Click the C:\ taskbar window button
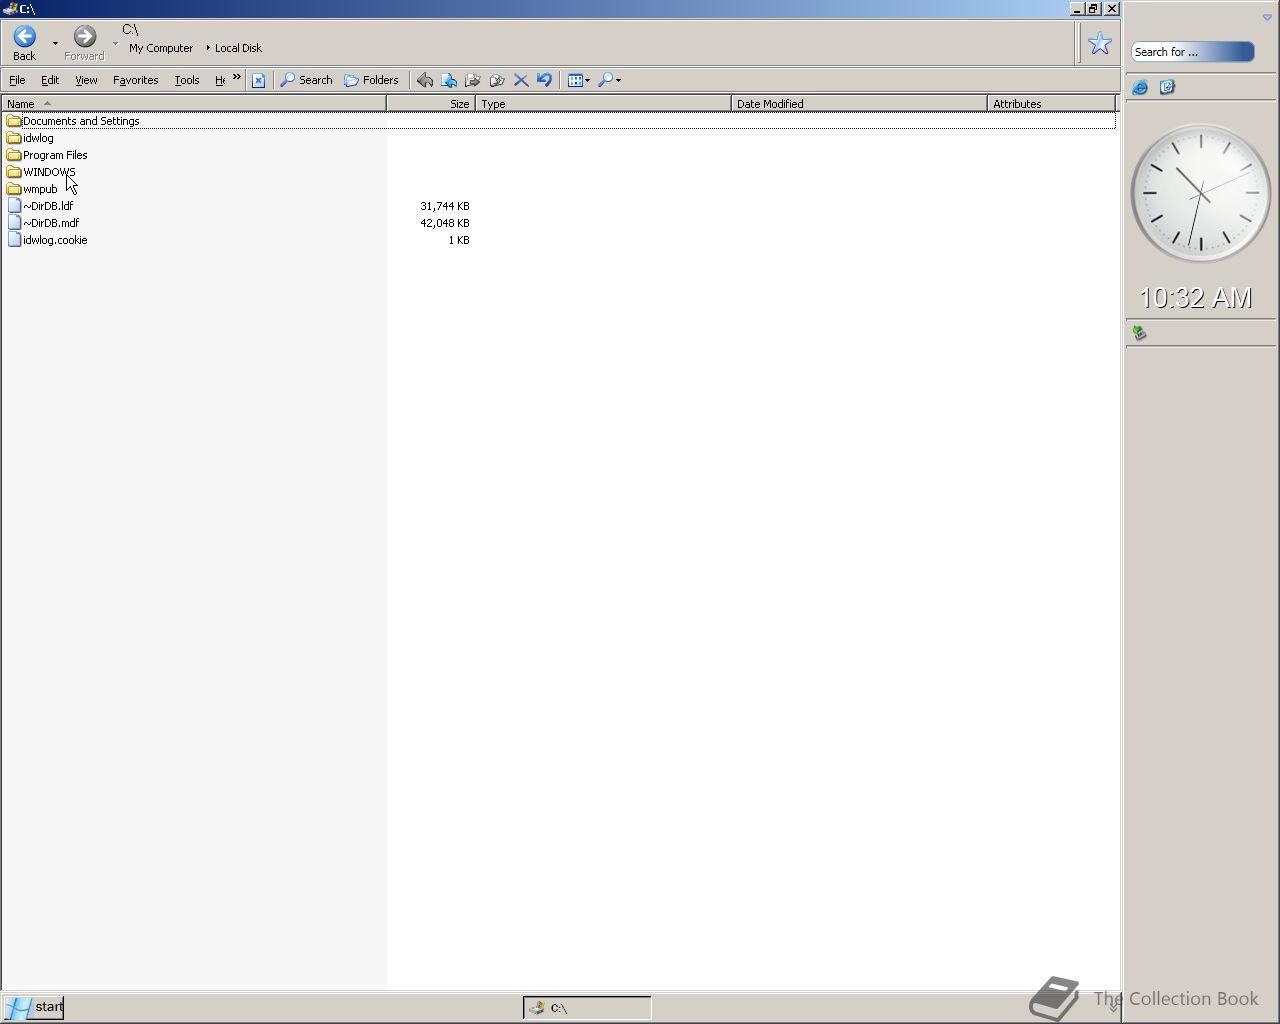The width and height of the screenshot is (1280, 1024). (x=587, y=1008)
